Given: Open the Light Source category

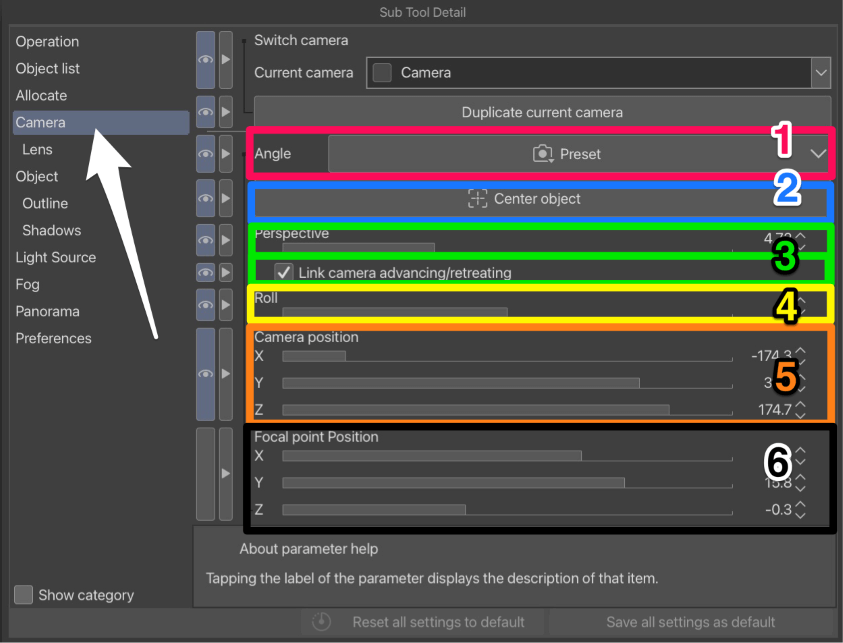Looking at the screenshot, I should (x=56, y=257).
